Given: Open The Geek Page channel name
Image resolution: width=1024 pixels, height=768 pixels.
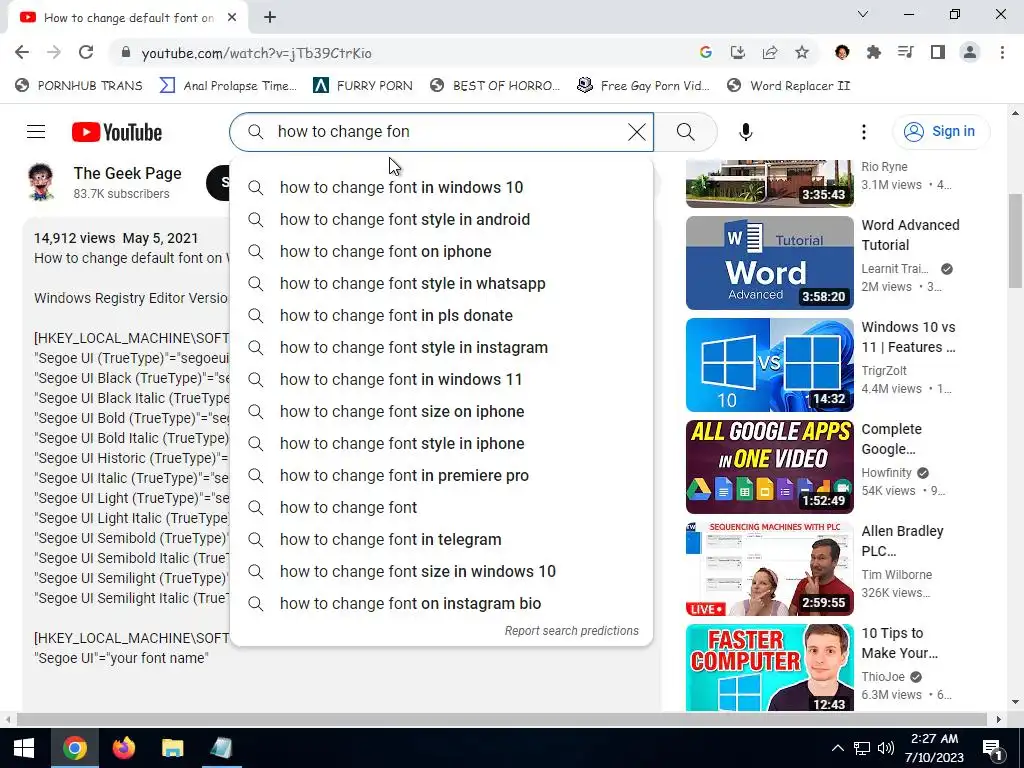Looking at the screenshot, I should 127,173.
